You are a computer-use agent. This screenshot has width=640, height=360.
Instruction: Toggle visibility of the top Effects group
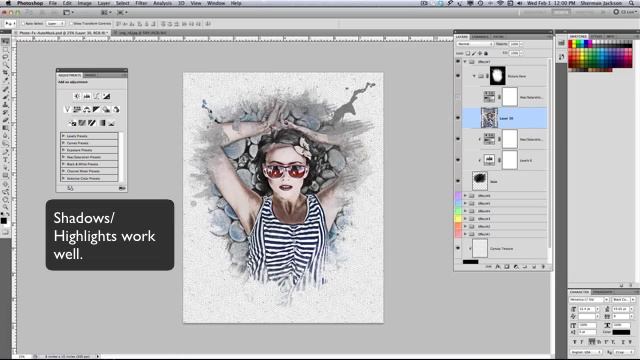[458, 62]
